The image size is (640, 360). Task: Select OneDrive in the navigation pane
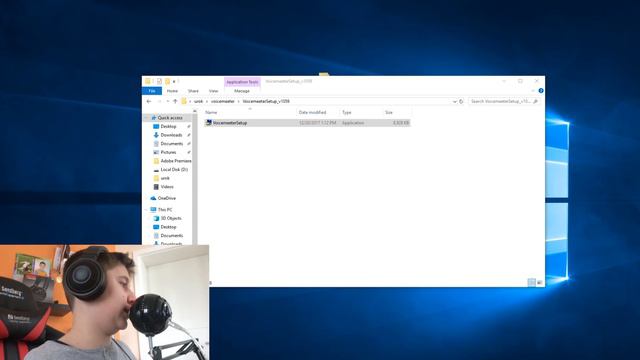click(x=167, y=198)
